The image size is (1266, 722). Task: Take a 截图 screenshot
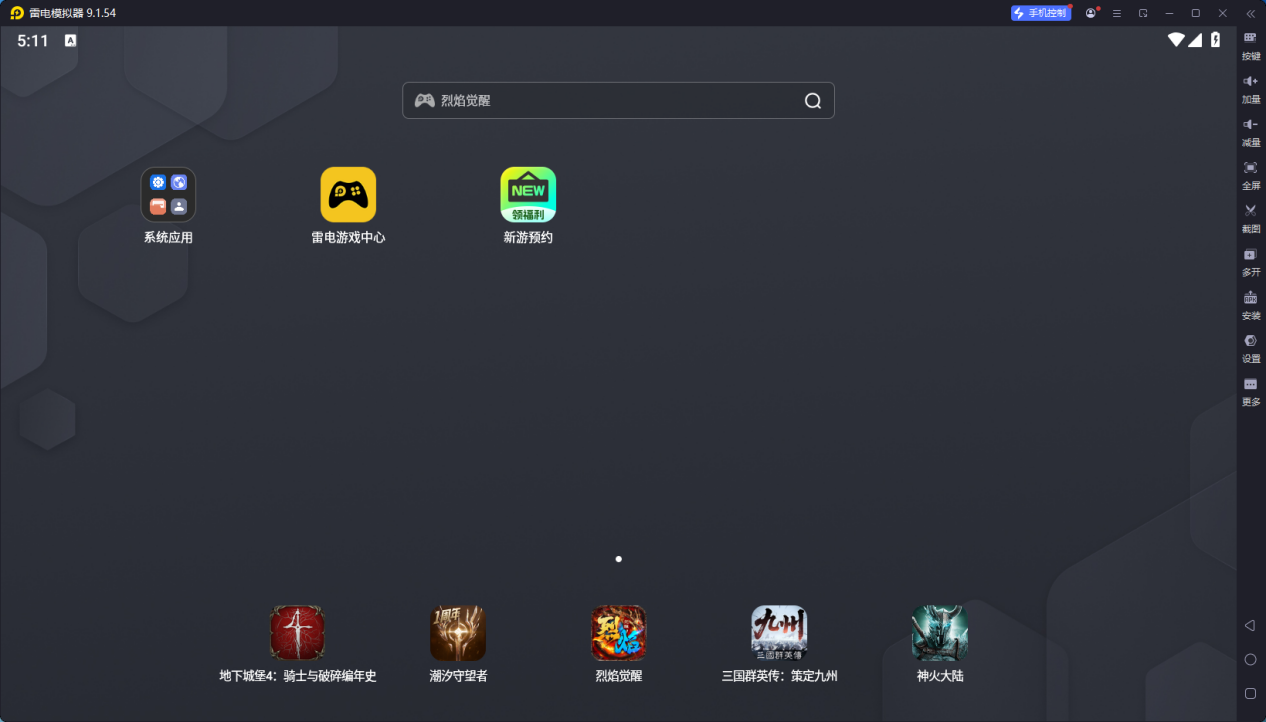[1250, 218]
